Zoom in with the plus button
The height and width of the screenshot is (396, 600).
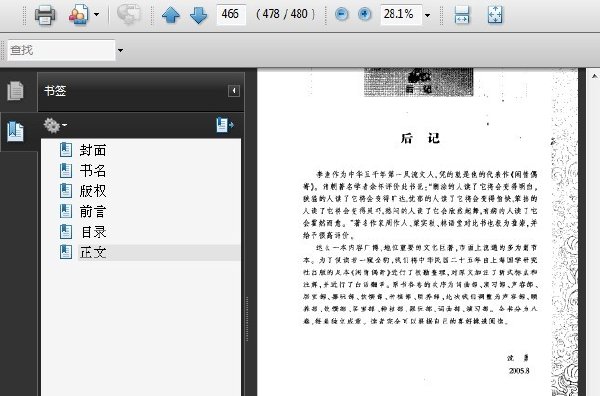pos(364,15)
